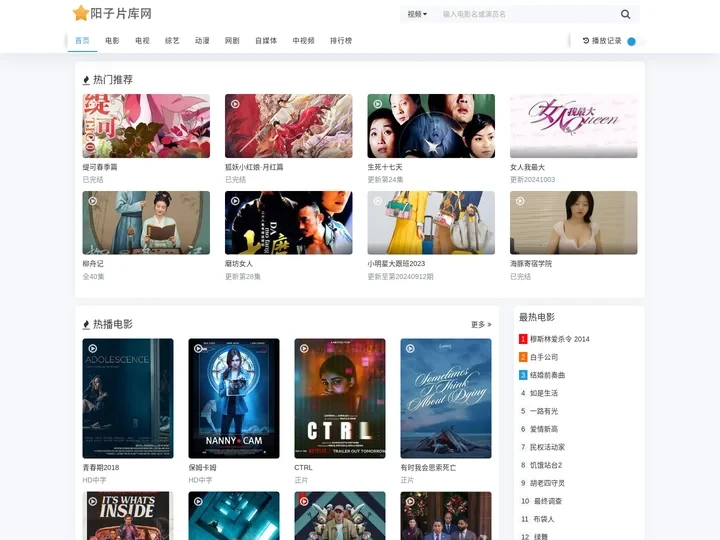This screenshot has height=540, width=720.
Task: Open the 首页 tab
Action: pyautogui.click(x=82, y=41)
